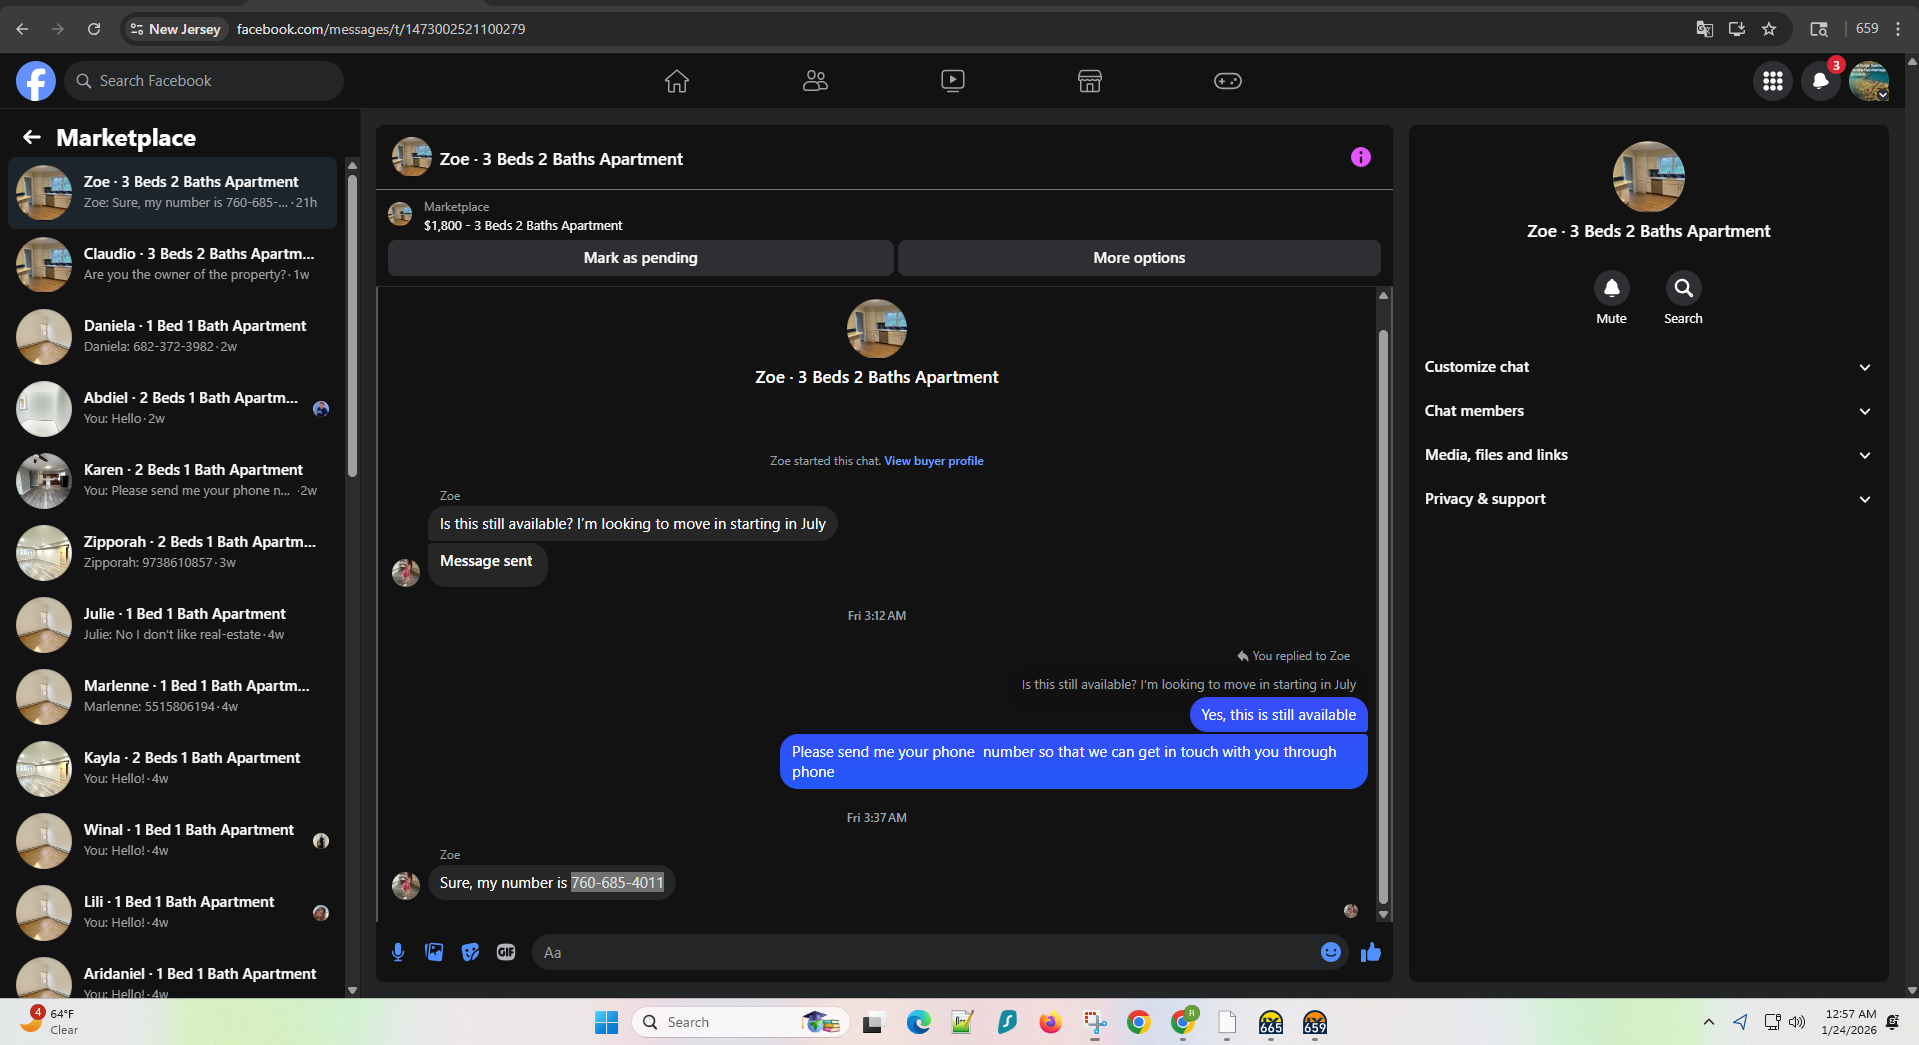
Task: Click More options button
Action: pyautogui.click(x=1139, y=258)
